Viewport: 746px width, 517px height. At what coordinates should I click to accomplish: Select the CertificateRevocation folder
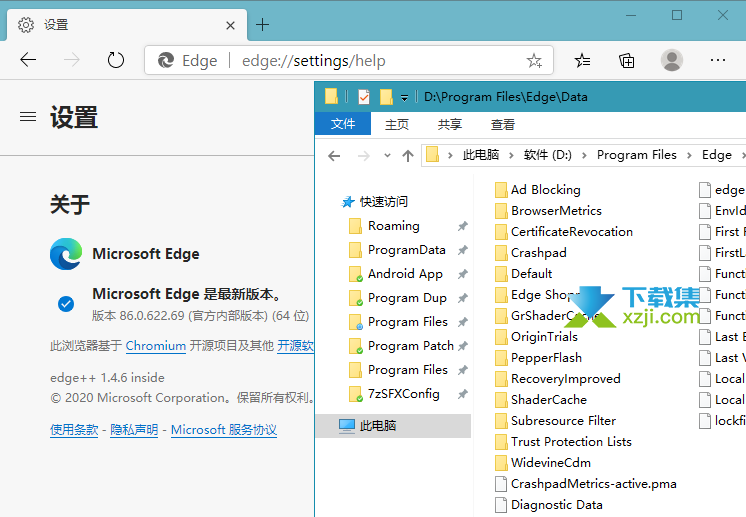564,232
